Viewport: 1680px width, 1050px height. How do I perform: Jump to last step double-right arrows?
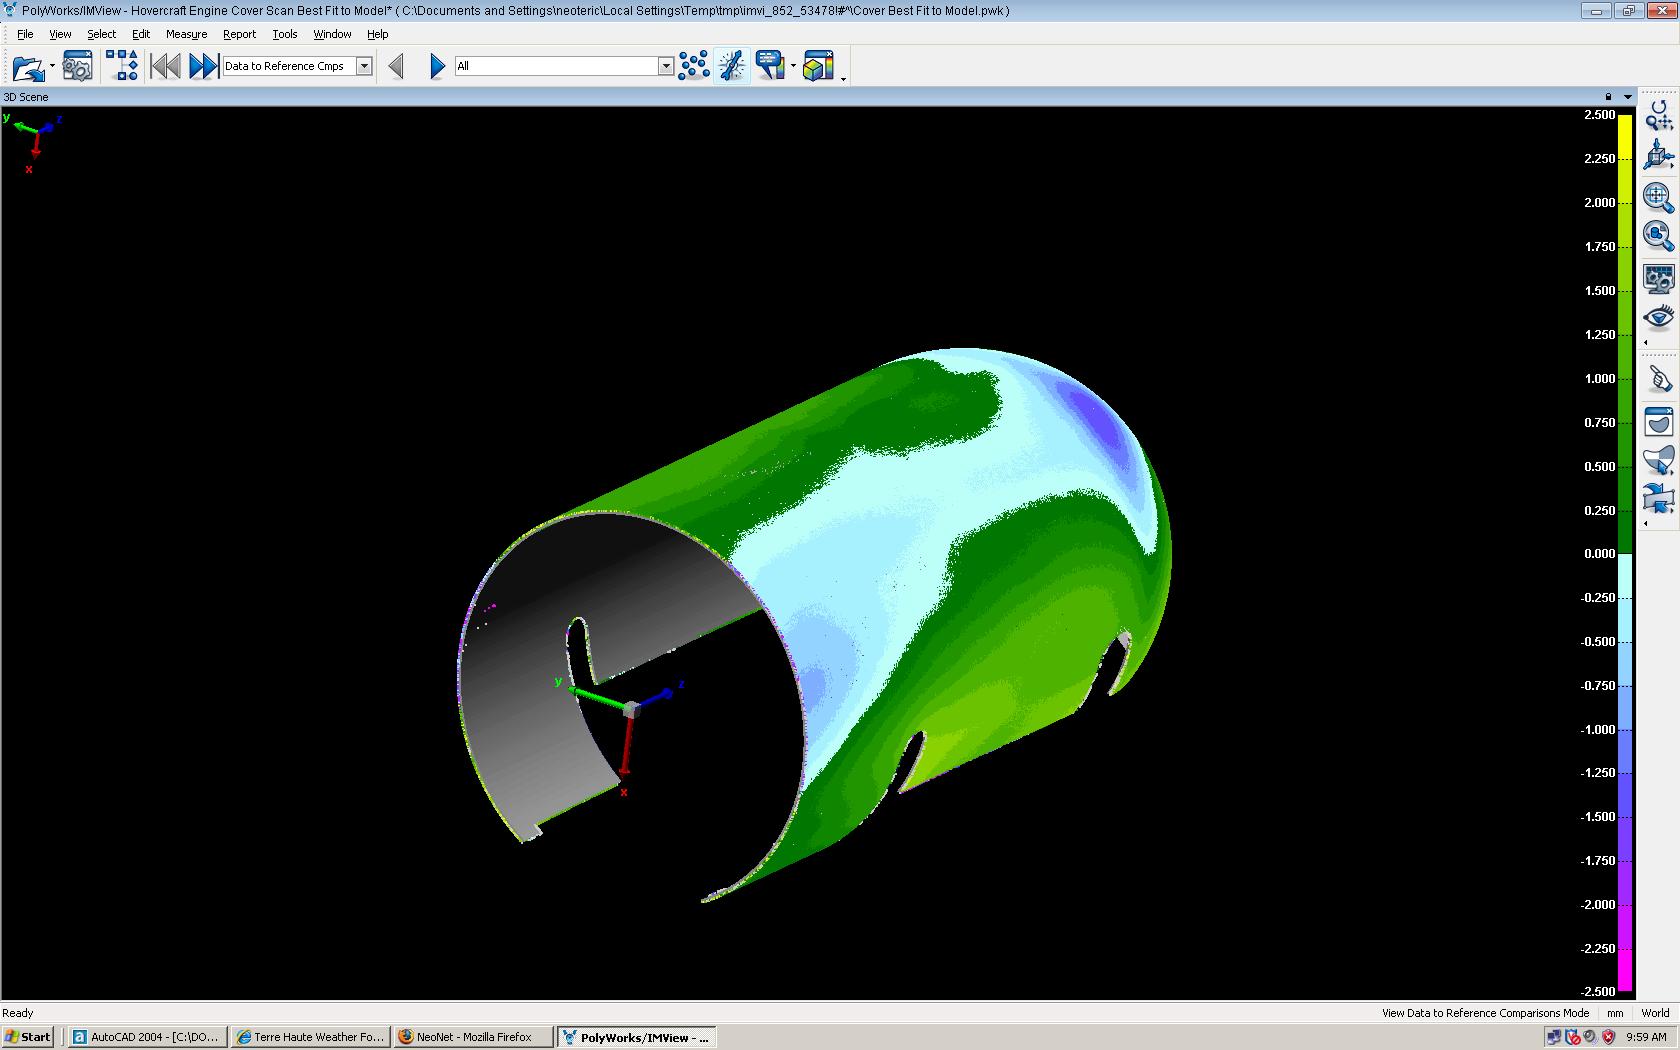click(203, 67)
